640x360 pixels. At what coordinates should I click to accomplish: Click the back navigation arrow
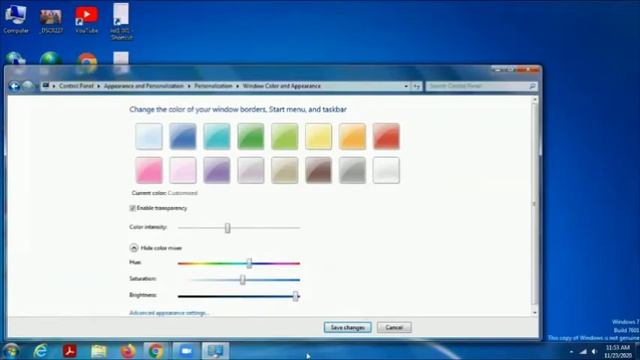click(x=14, y=86)
